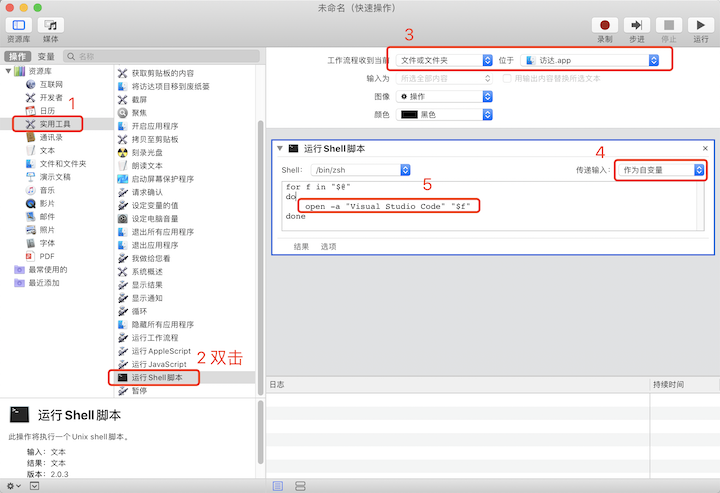This screenshot has width=720, height=493.
Task: Click 结果 under the shell script action
Action: pyautogui.click(x=301, y=245)
